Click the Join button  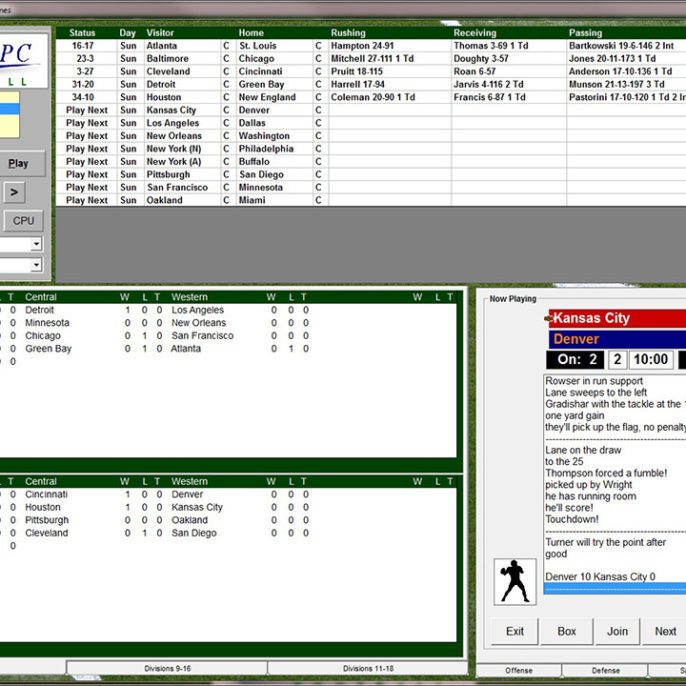point(617,631)
